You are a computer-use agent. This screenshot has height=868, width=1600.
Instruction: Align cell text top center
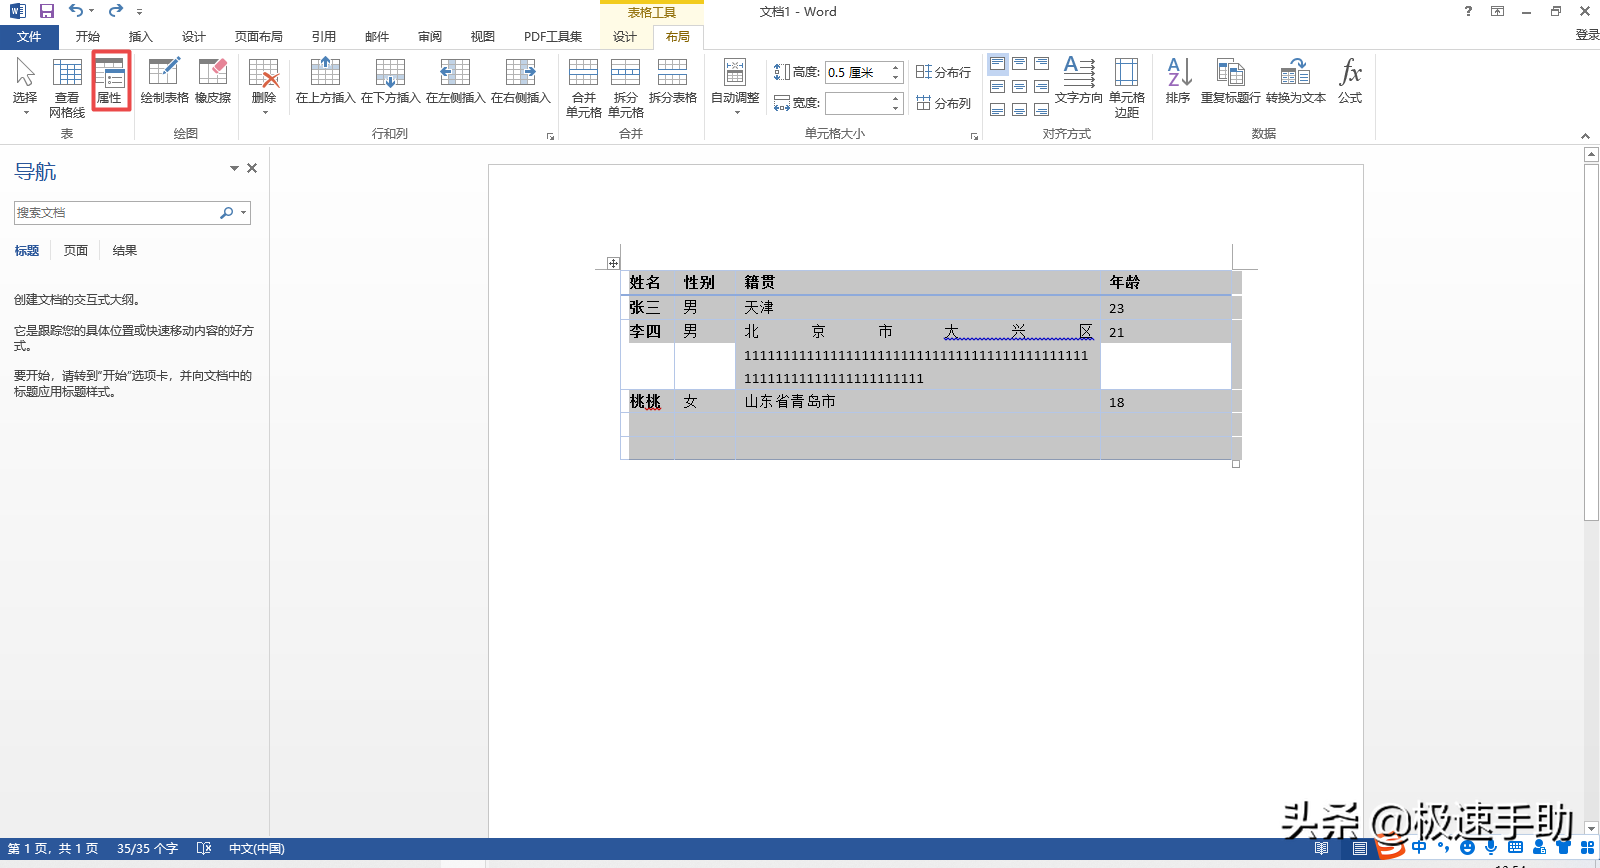pos(1020,64)
